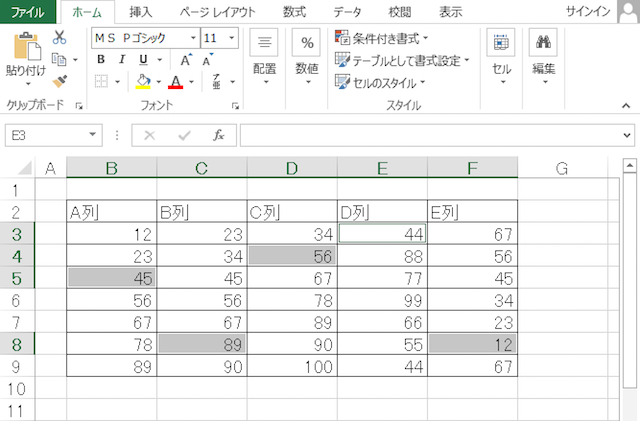The image size is (640, 421).
Task: Apply red font color A
Action: [x=176, y=81]
